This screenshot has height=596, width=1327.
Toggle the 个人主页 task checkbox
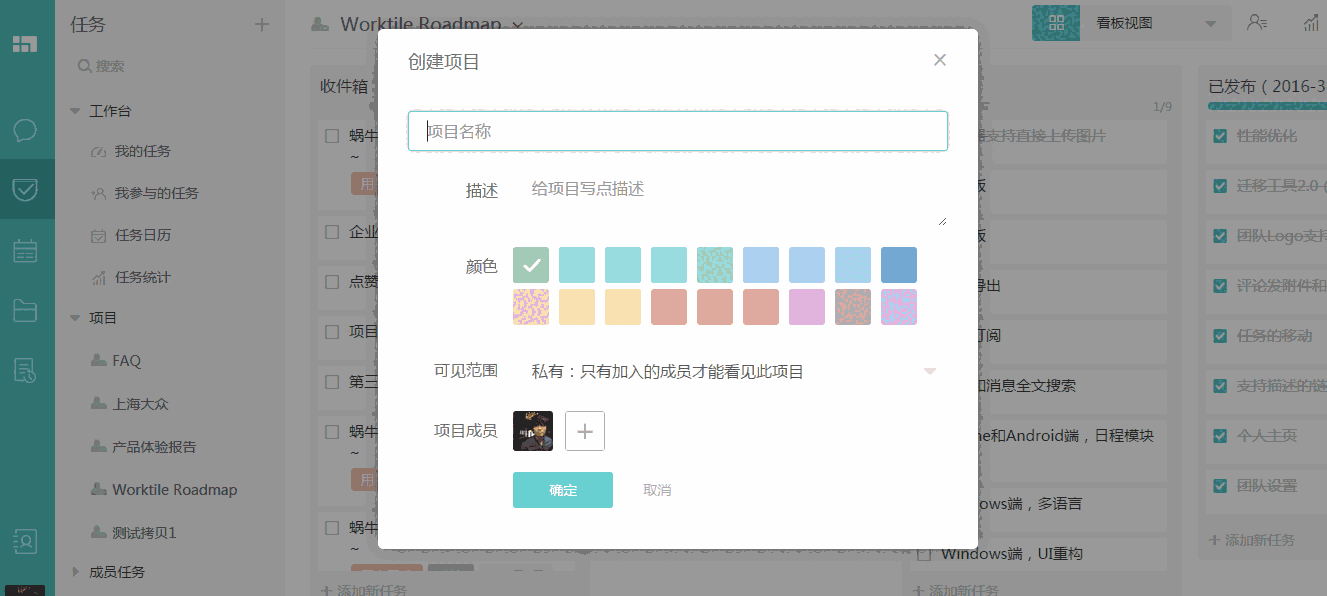[1220, 436]
